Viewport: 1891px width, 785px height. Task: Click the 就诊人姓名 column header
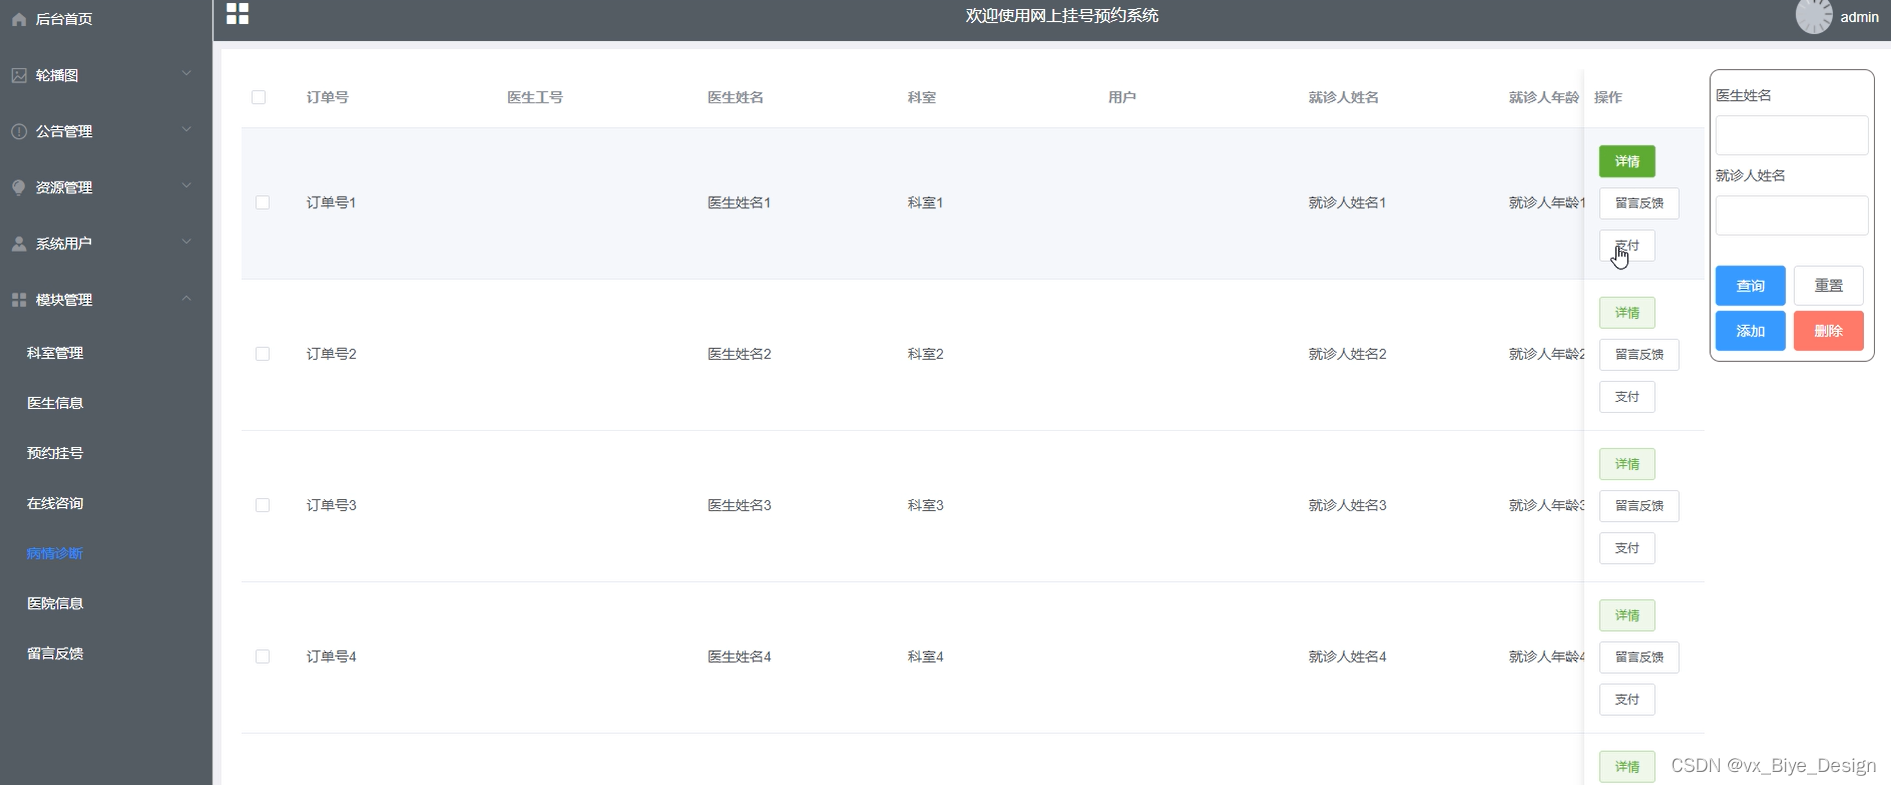point(1343,97)
